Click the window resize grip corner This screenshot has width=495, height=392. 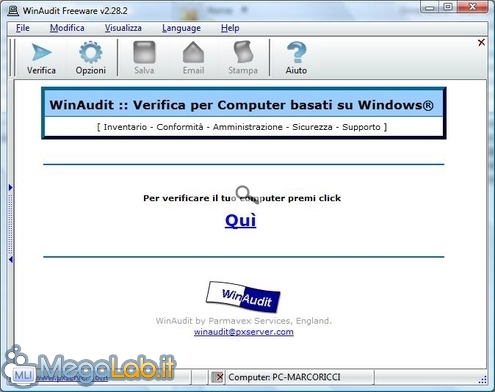483,380
